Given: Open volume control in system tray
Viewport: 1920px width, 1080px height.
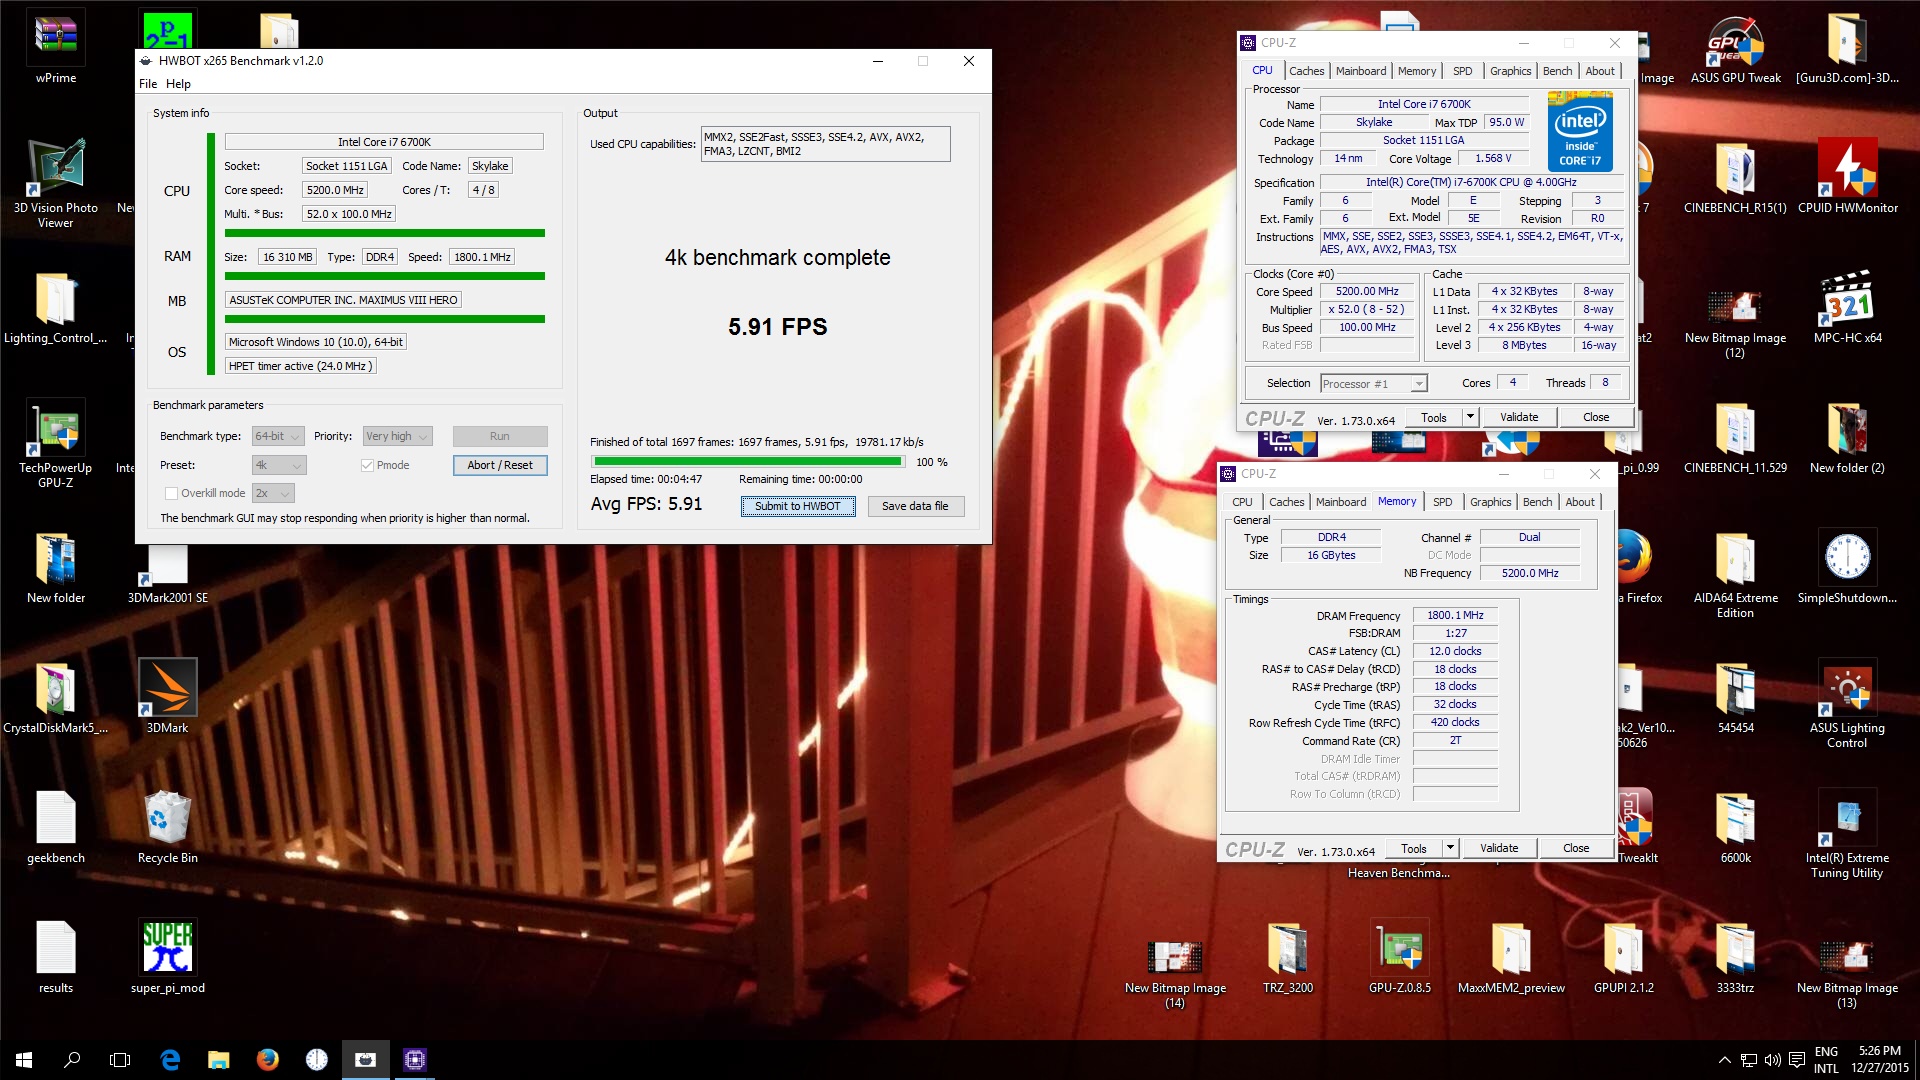Looking at the screenshot, I should (x=1772, y=1060).
